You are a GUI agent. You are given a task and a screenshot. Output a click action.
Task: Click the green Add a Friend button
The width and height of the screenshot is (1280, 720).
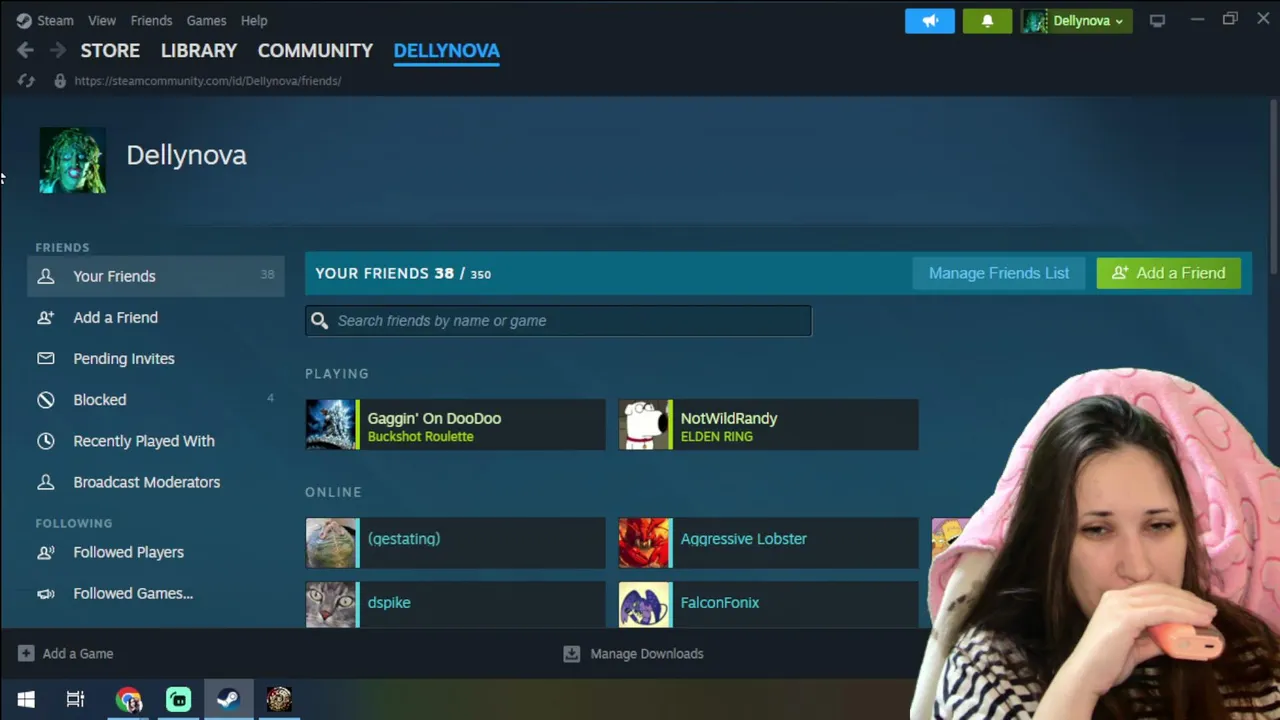coord(1168,273)
